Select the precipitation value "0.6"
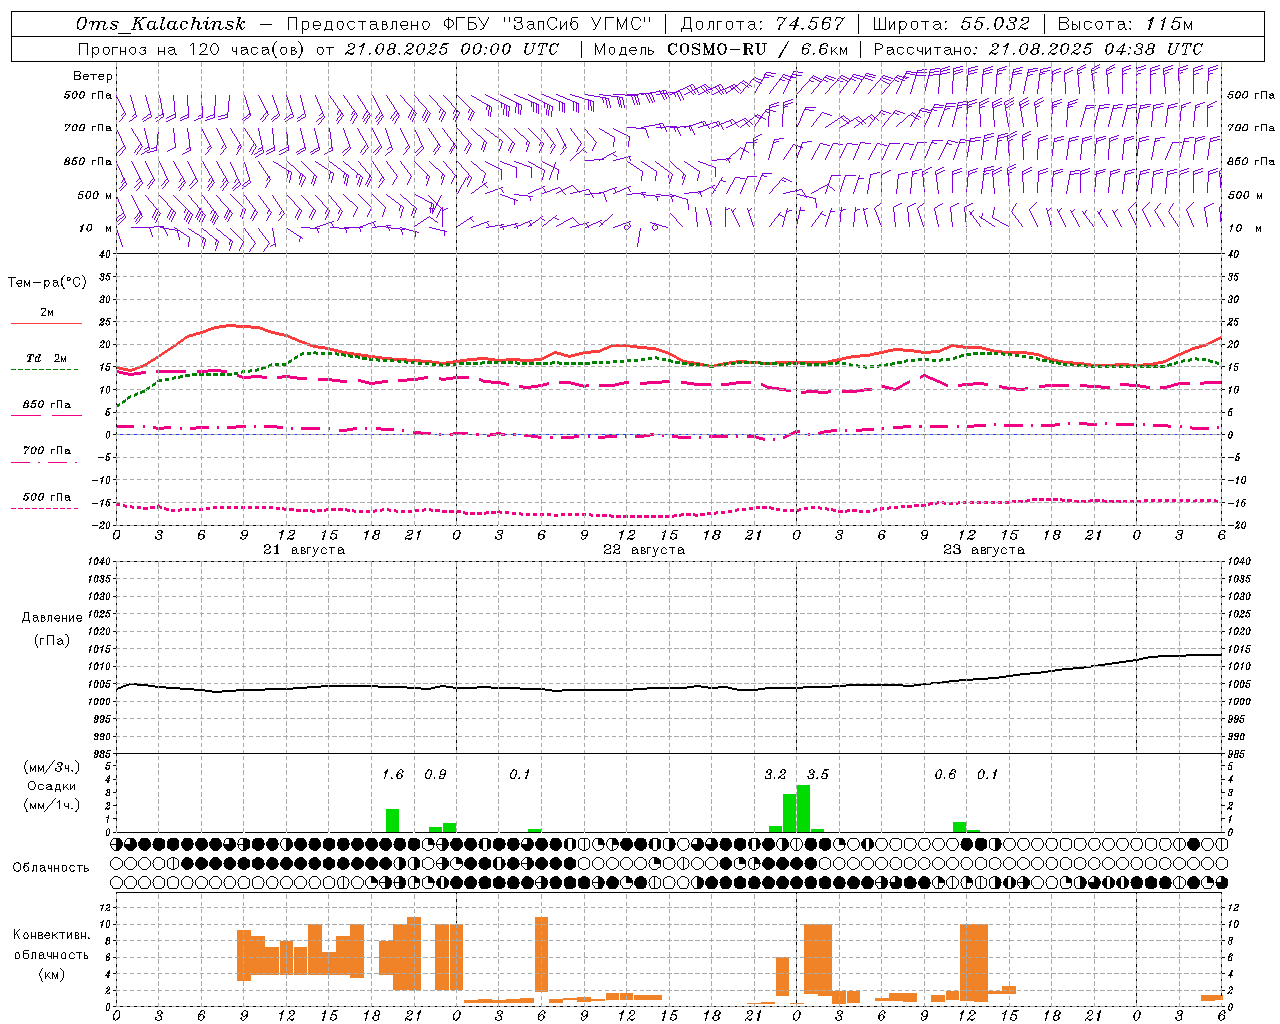 (x=945, y=775)
